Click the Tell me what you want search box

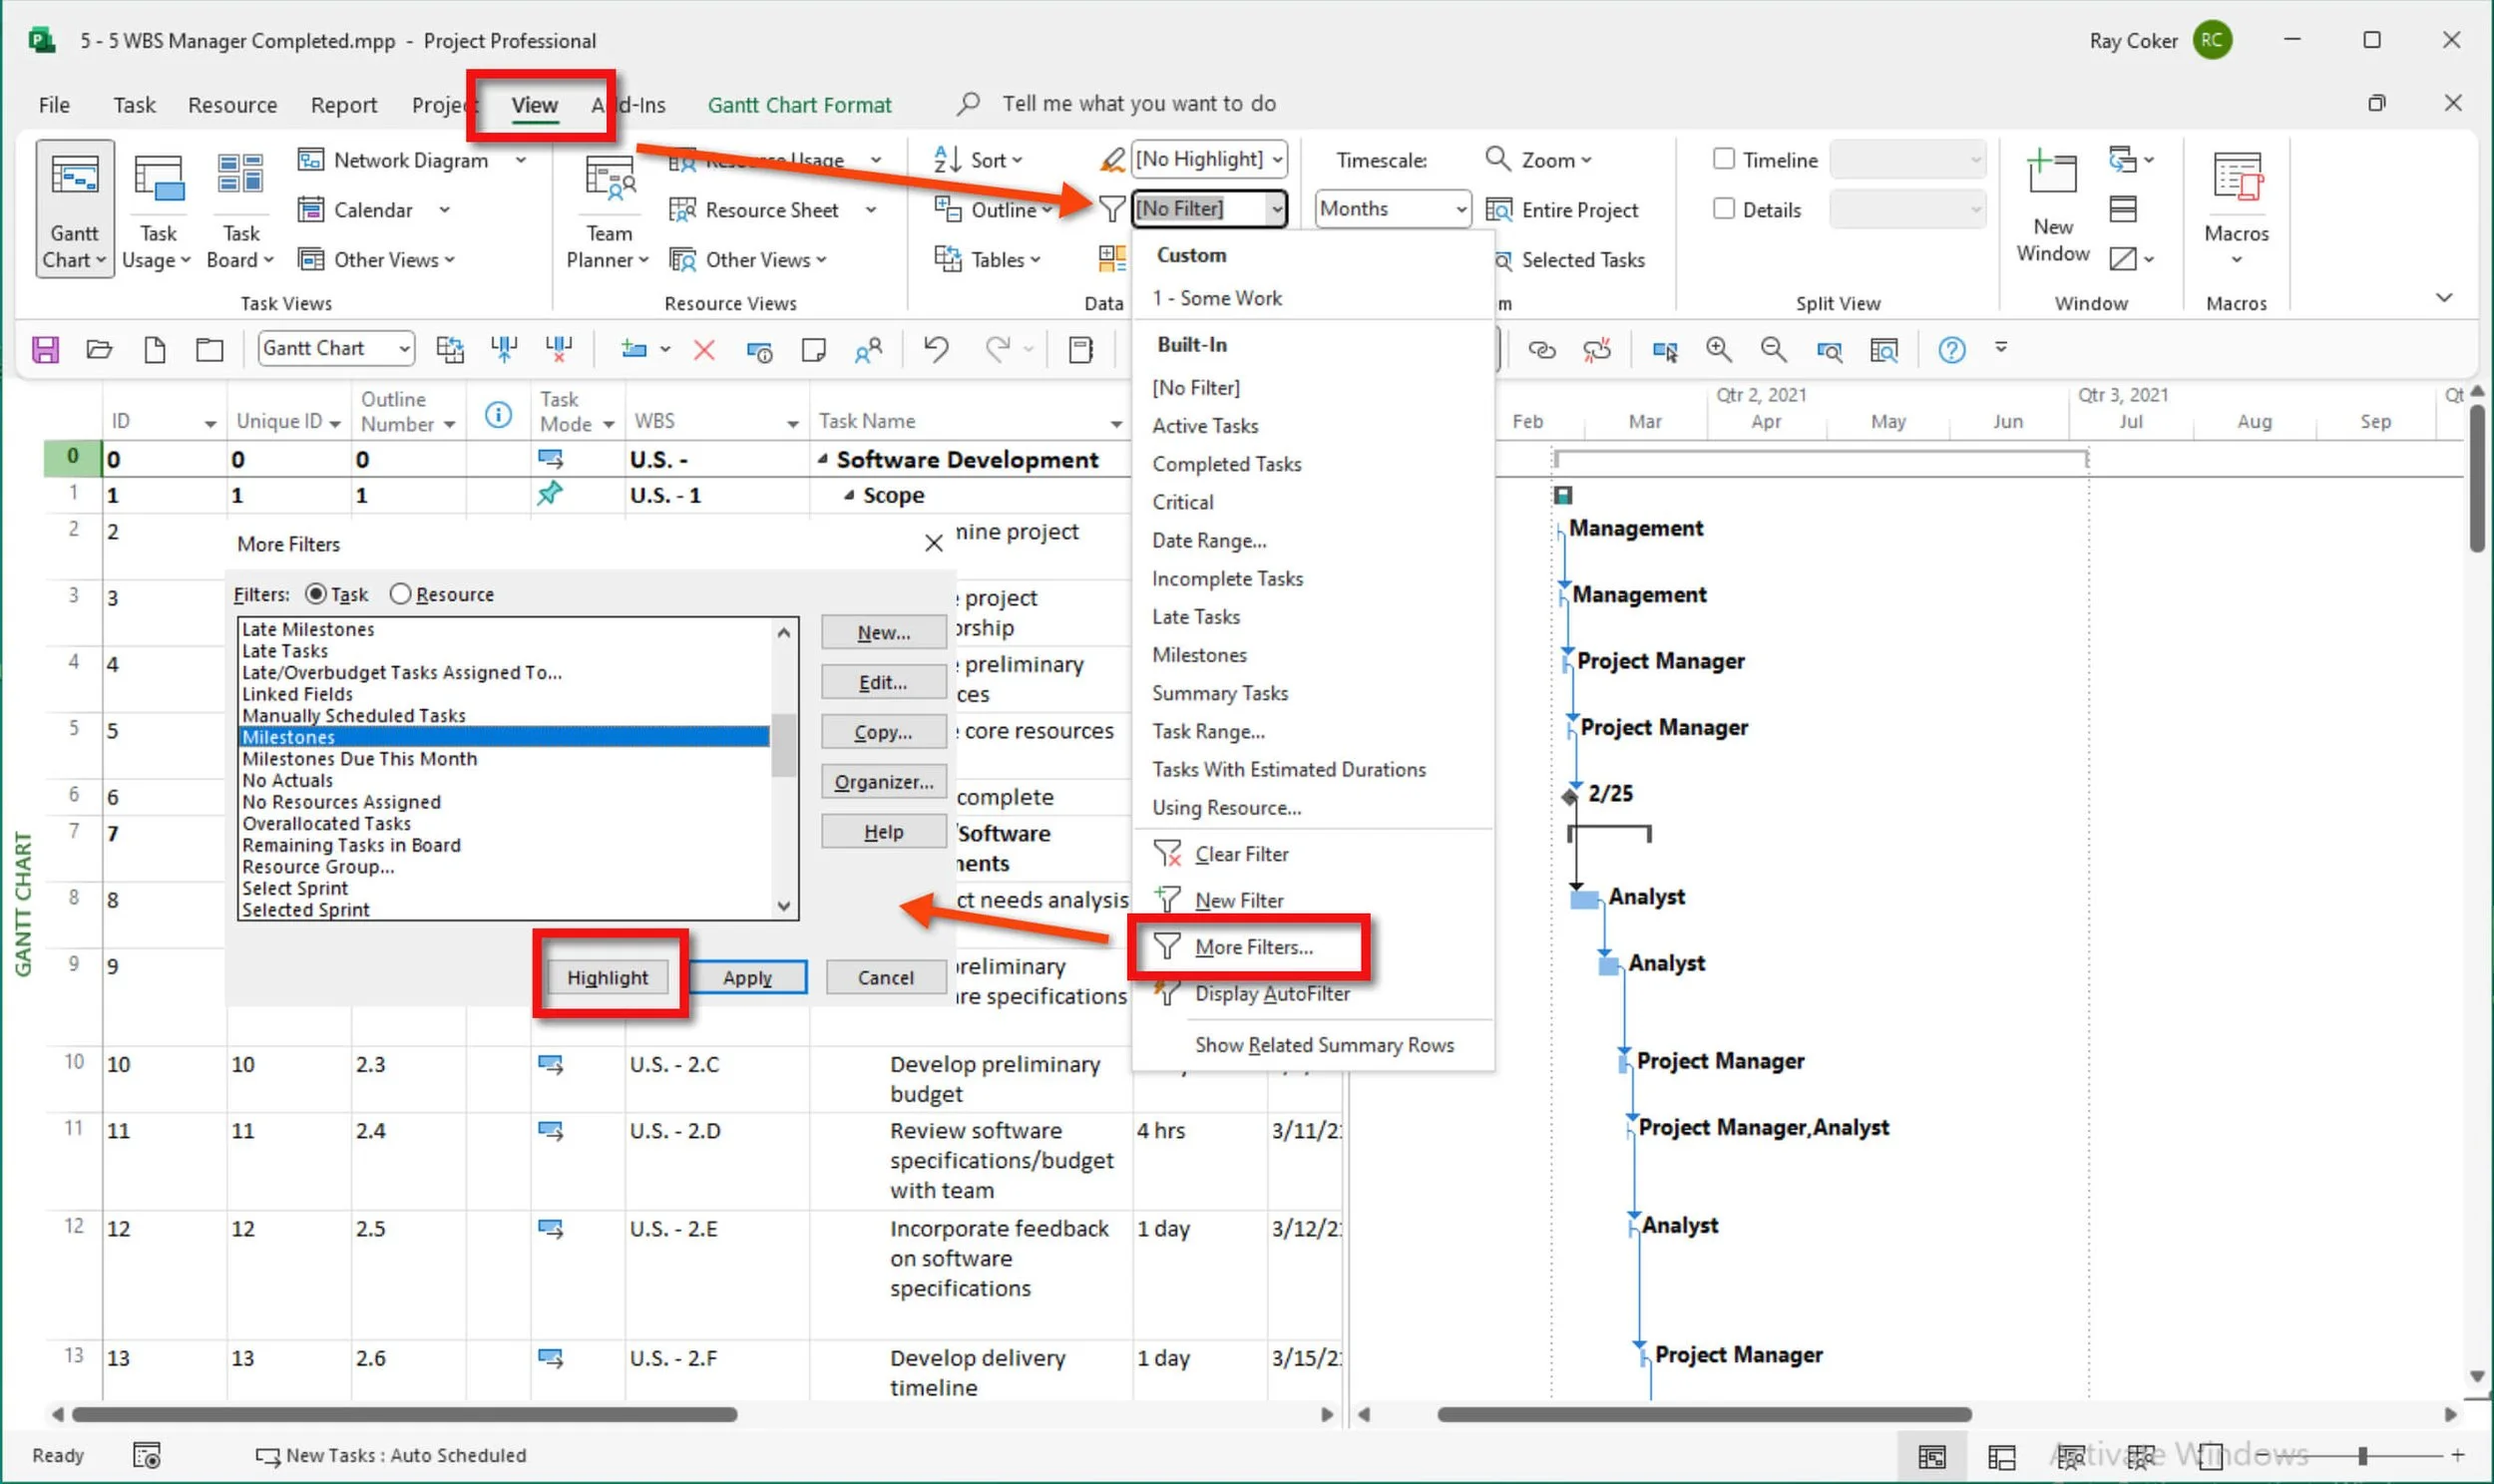1139,104
